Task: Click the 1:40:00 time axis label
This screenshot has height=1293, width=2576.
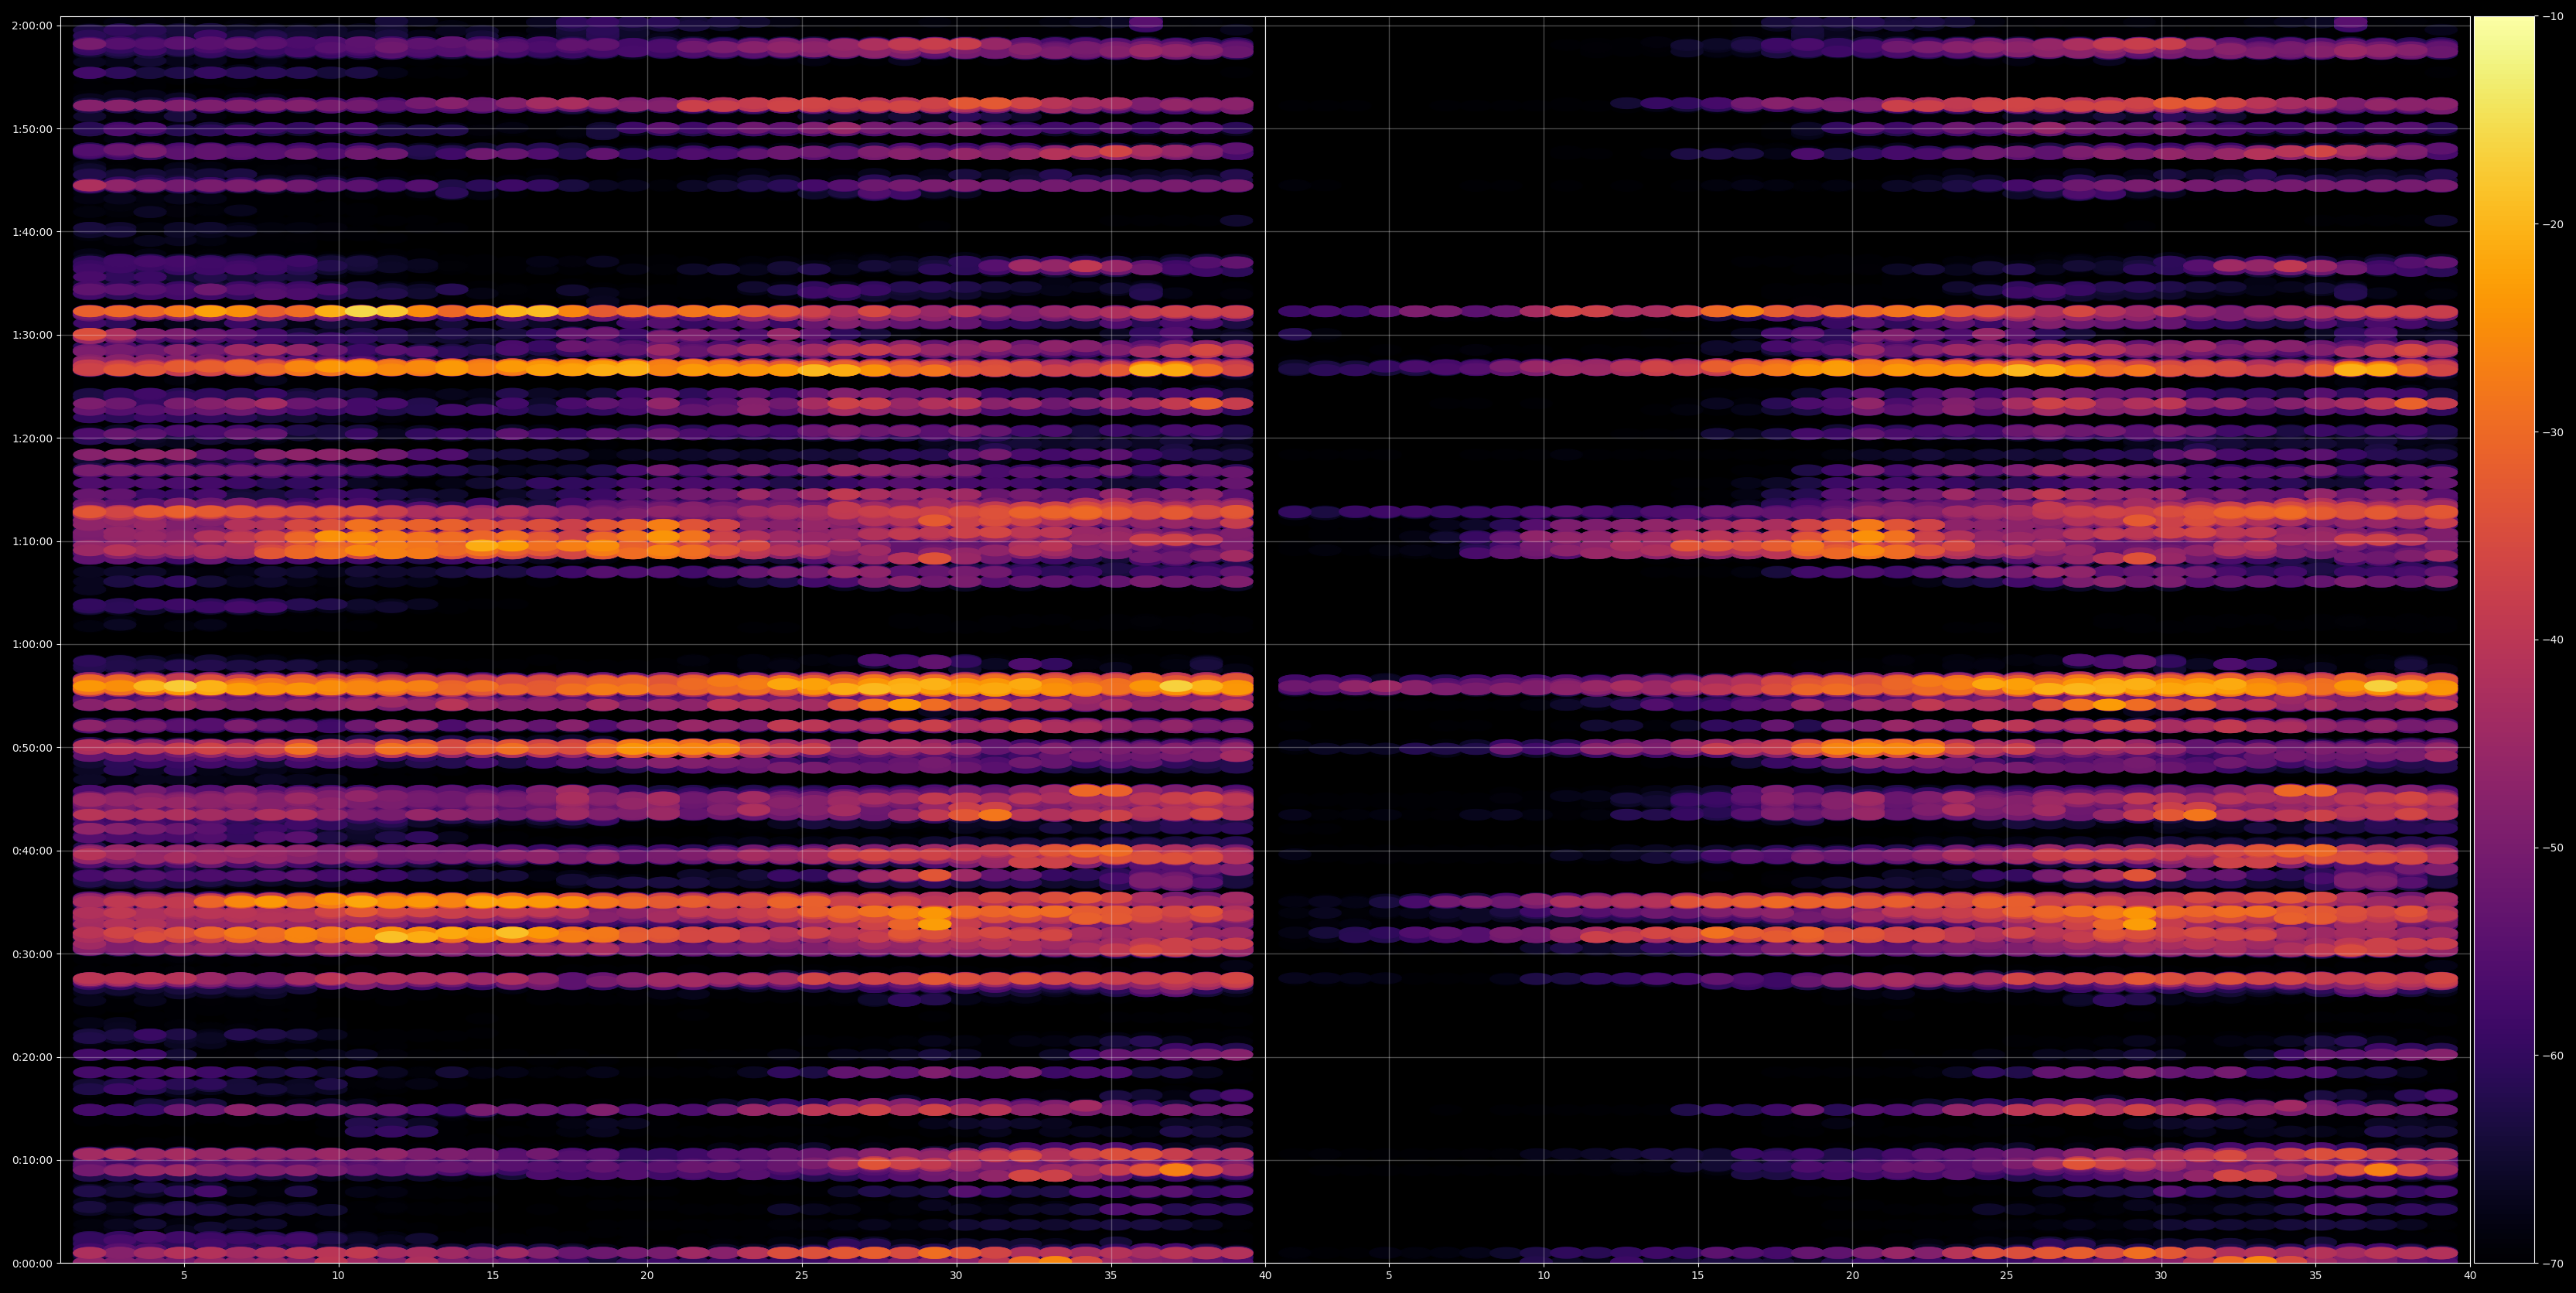Action: (x=33, y=232)
